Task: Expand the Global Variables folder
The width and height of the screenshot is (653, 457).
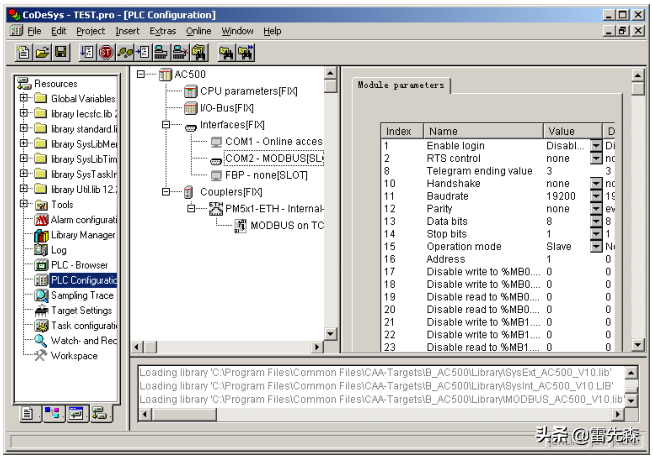Action: pyautogui.click(x=24, y=99)
